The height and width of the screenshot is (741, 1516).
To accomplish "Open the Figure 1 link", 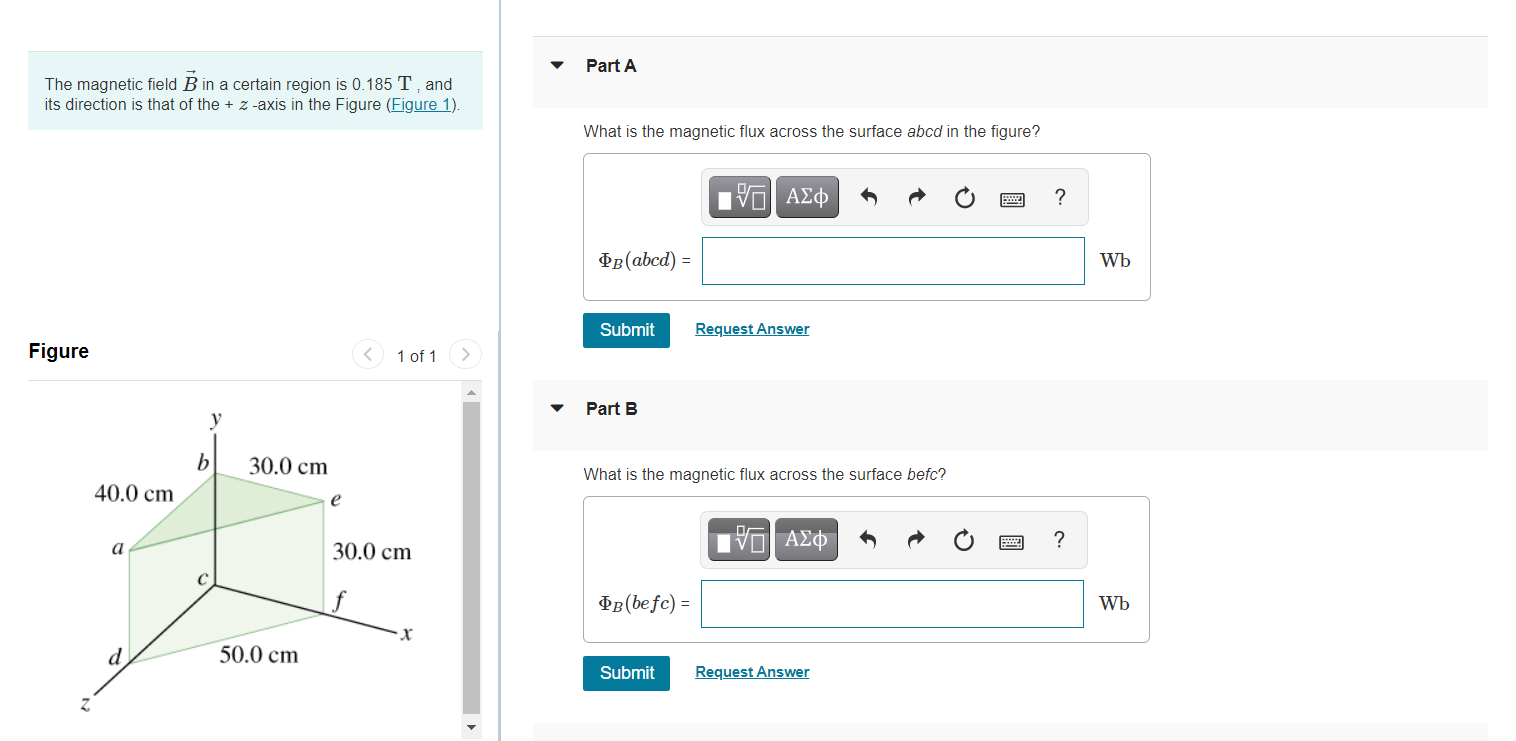I will tap(422, 104).
